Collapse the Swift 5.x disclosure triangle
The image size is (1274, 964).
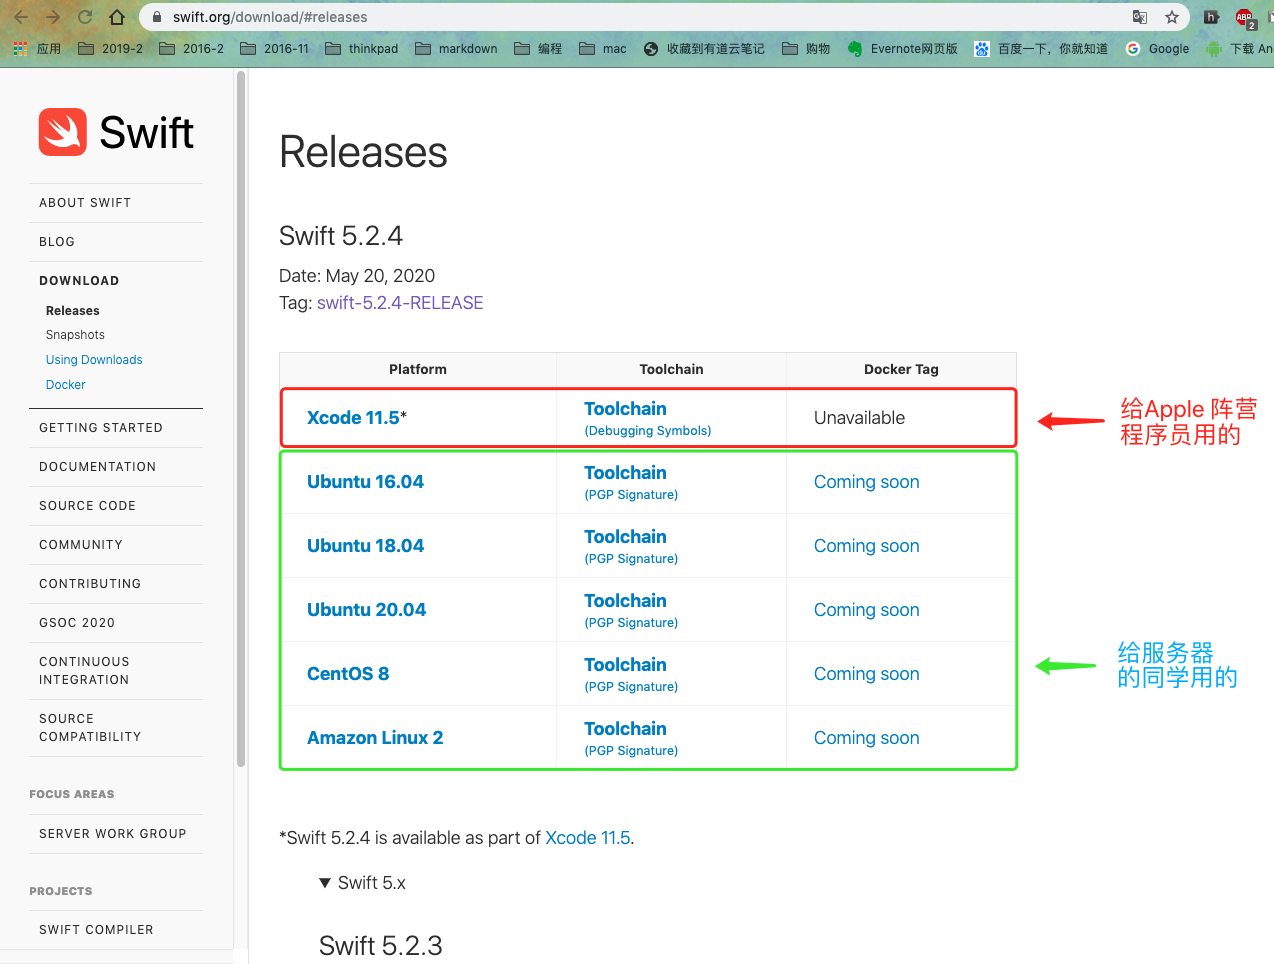click(325, 883)
